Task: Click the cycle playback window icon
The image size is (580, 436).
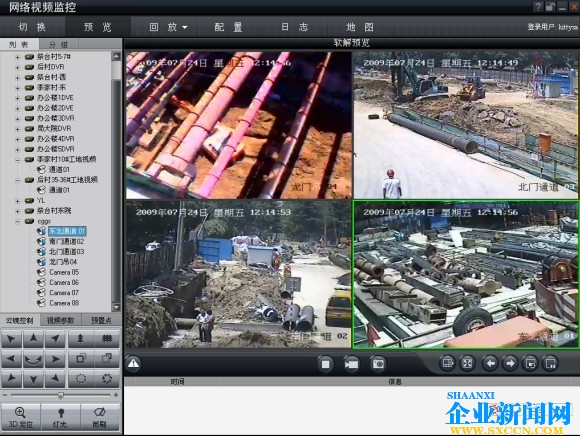Action: [x=530, y=364]
